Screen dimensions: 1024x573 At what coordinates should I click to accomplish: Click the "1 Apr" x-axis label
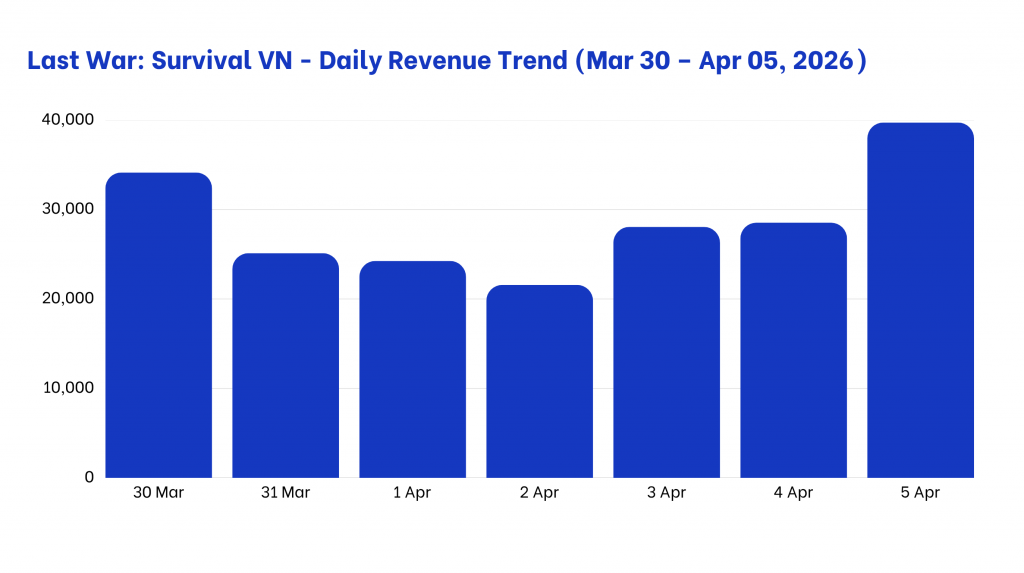click(412, 493)
